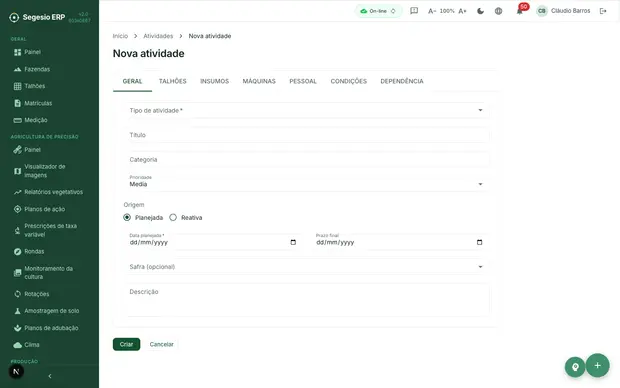Toggle dark mode moon icon
The height and width of the screenshot is (388, 620).
tap(480, 11)
